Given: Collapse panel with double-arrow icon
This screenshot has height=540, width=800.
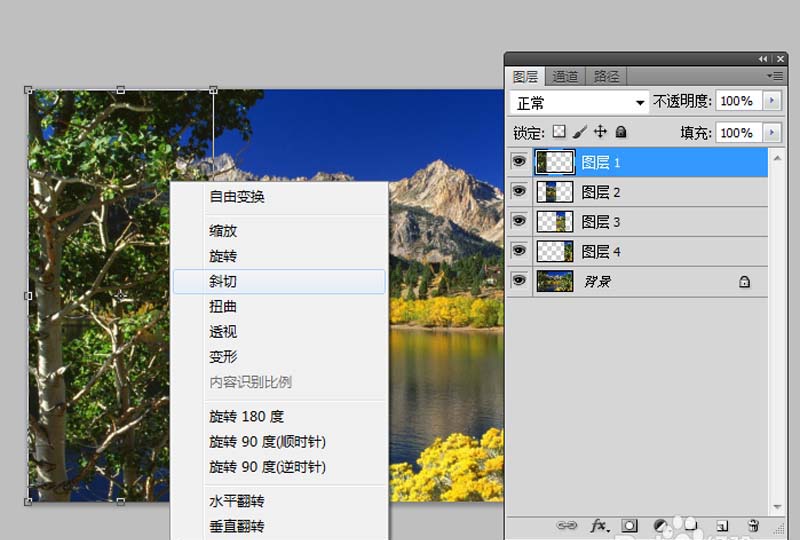Looking at the screenshot, I should (x=763, y=59).
